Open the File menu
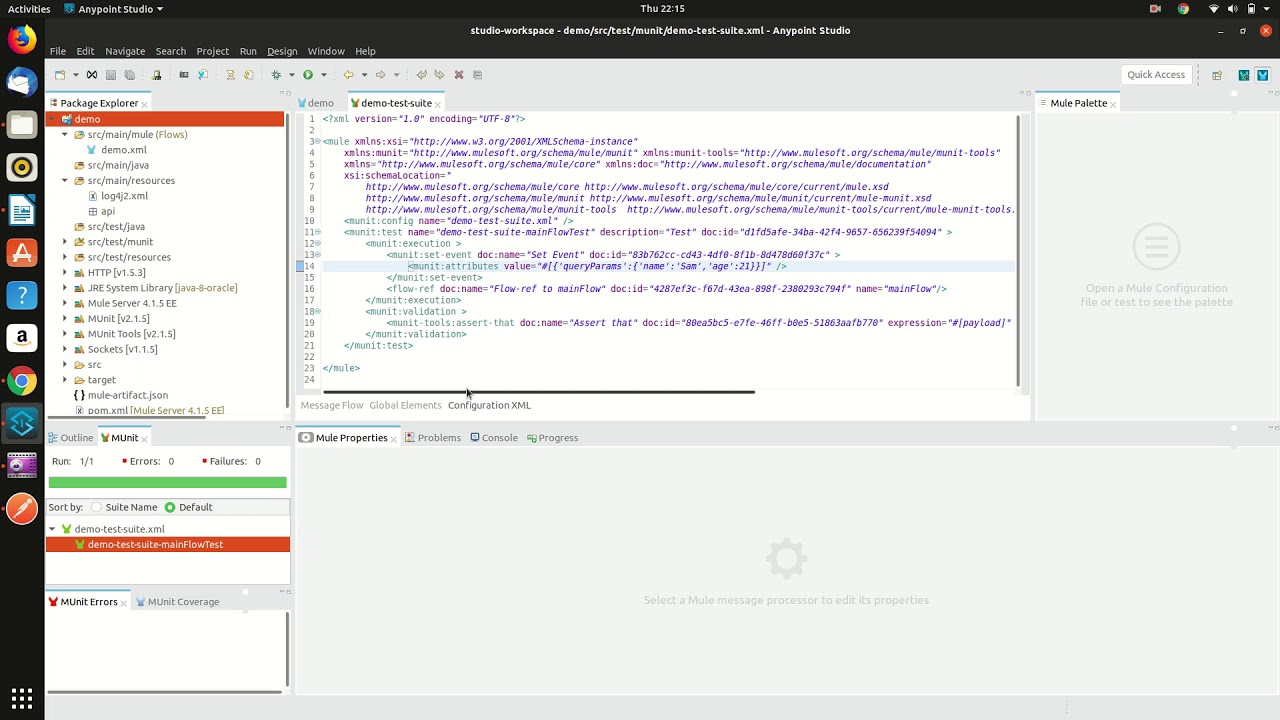This screenshot has height=720, width=1280. point(58,51)
